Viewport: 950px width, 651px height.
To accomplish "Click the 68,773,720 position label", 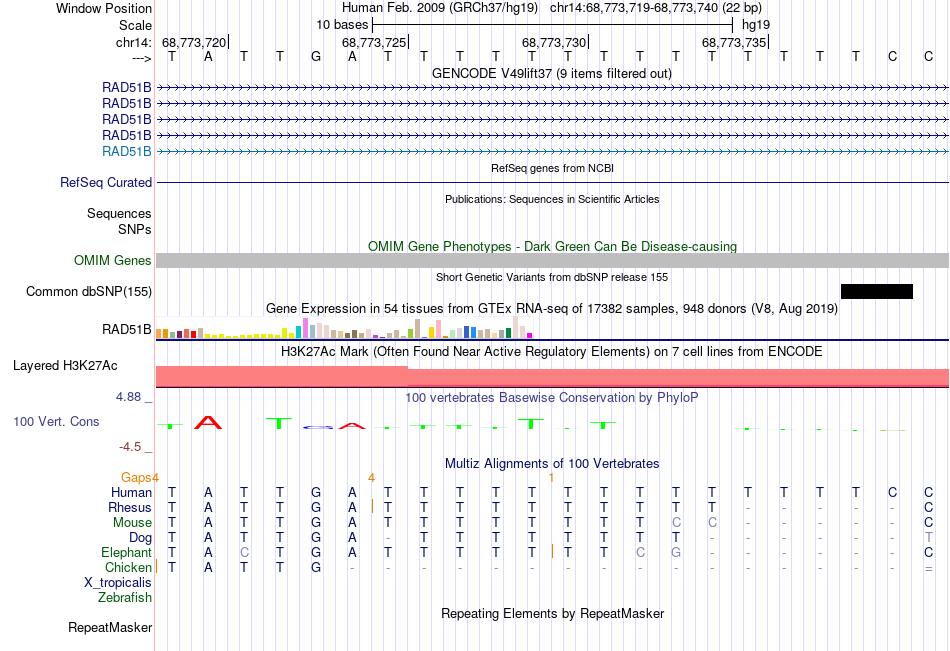I will point(194,42).
